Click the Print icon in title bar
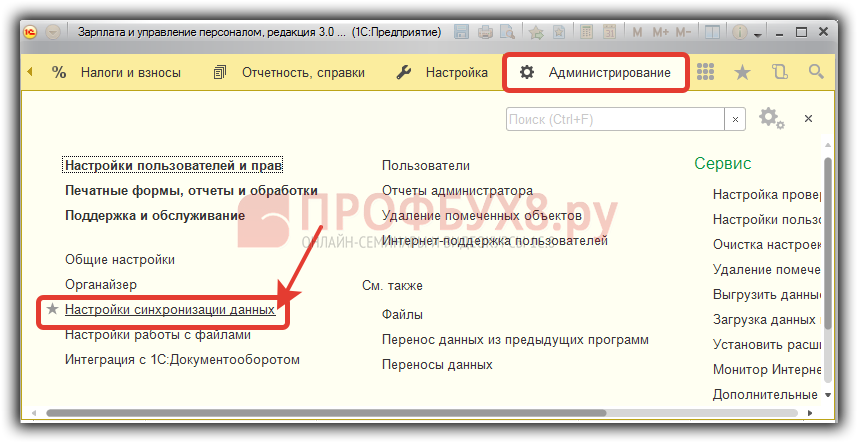858x443 pixels. 485,32
